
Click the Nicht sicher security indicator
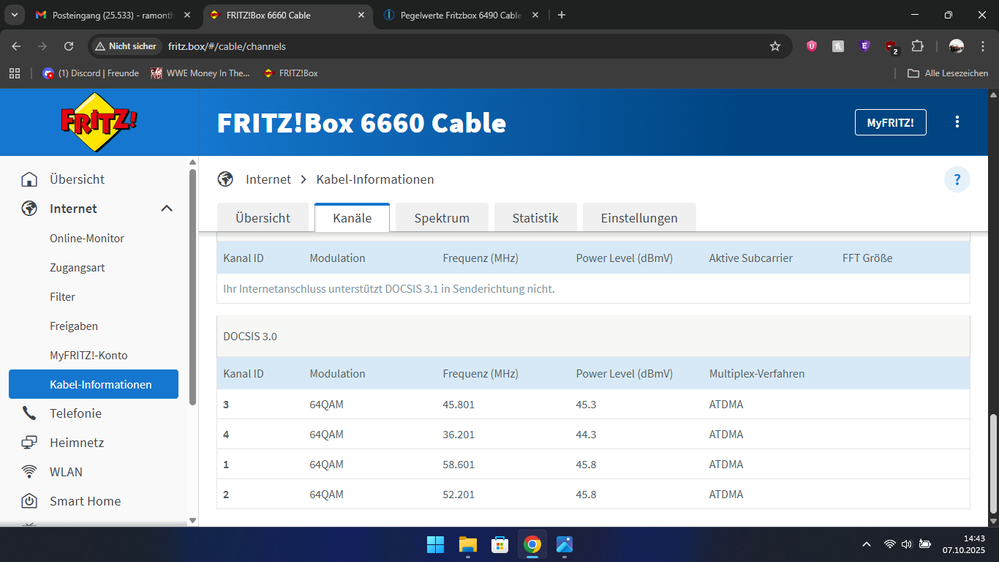point(126,47)
